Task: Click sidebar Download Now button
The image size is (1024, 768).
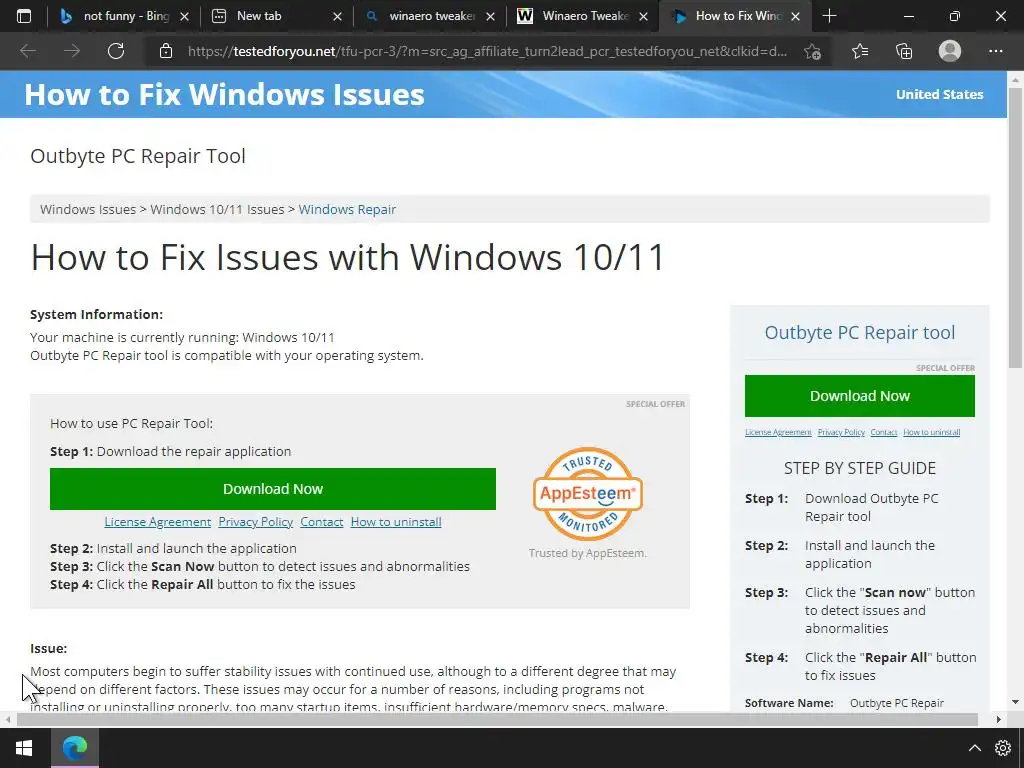Action: pyautogui.click(x=859, y=396)
